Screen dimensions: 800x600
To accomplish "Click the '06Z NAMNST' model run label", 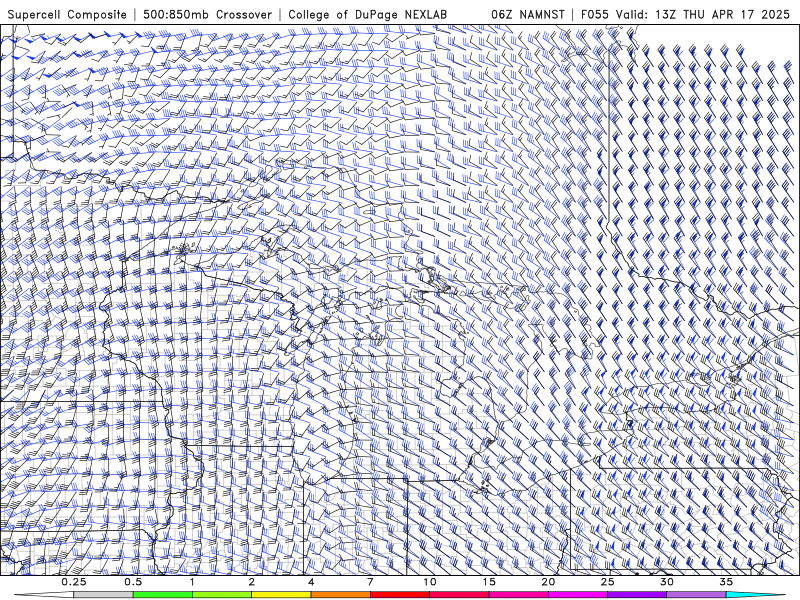I will click(528, 14).
